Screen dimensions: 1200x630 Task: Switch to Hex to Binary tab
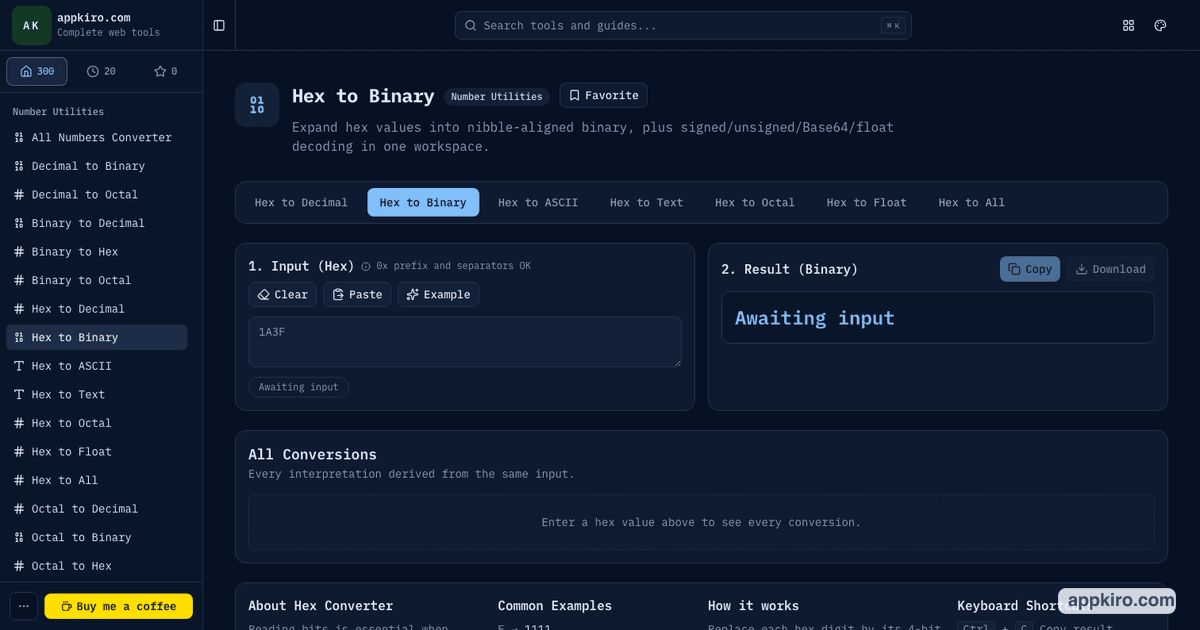[x=423, y=202]
